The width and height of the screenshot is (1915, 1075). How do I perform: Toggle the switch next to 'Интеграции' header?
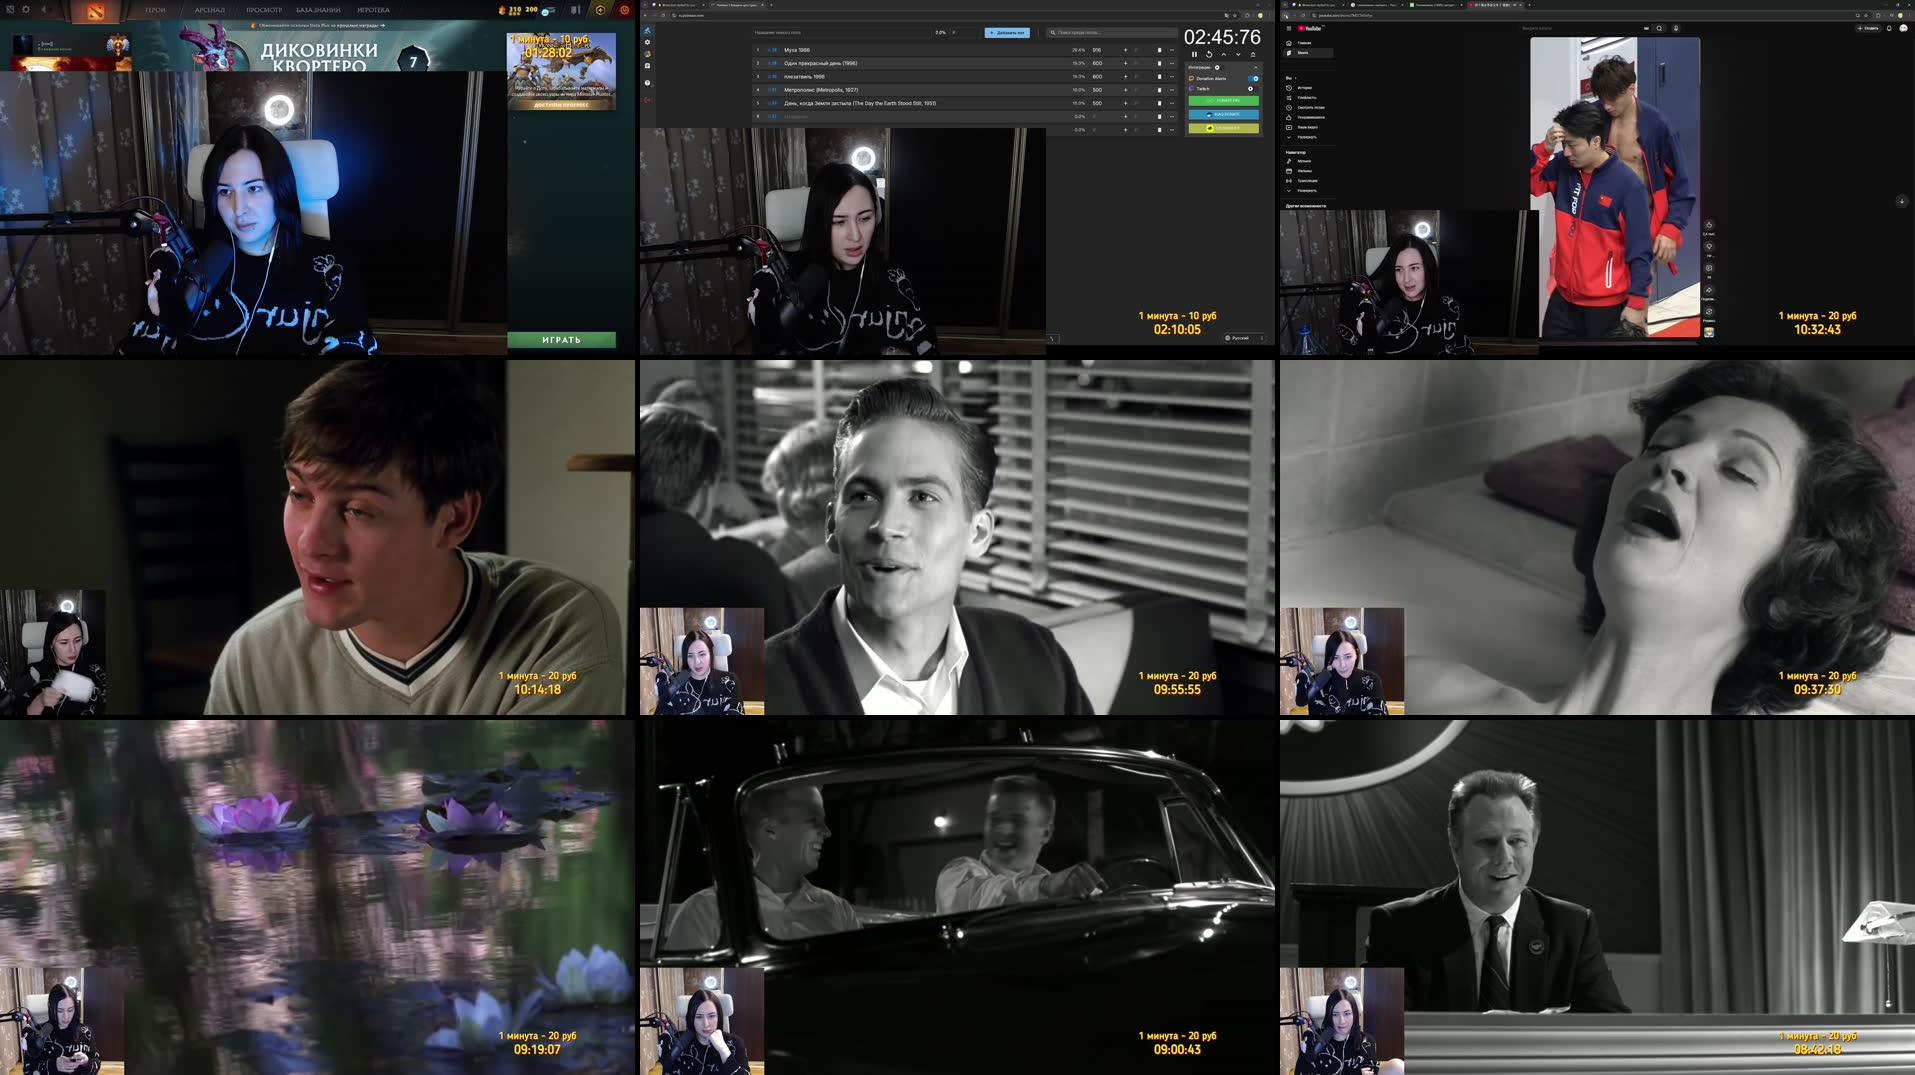coord(1217,68)
